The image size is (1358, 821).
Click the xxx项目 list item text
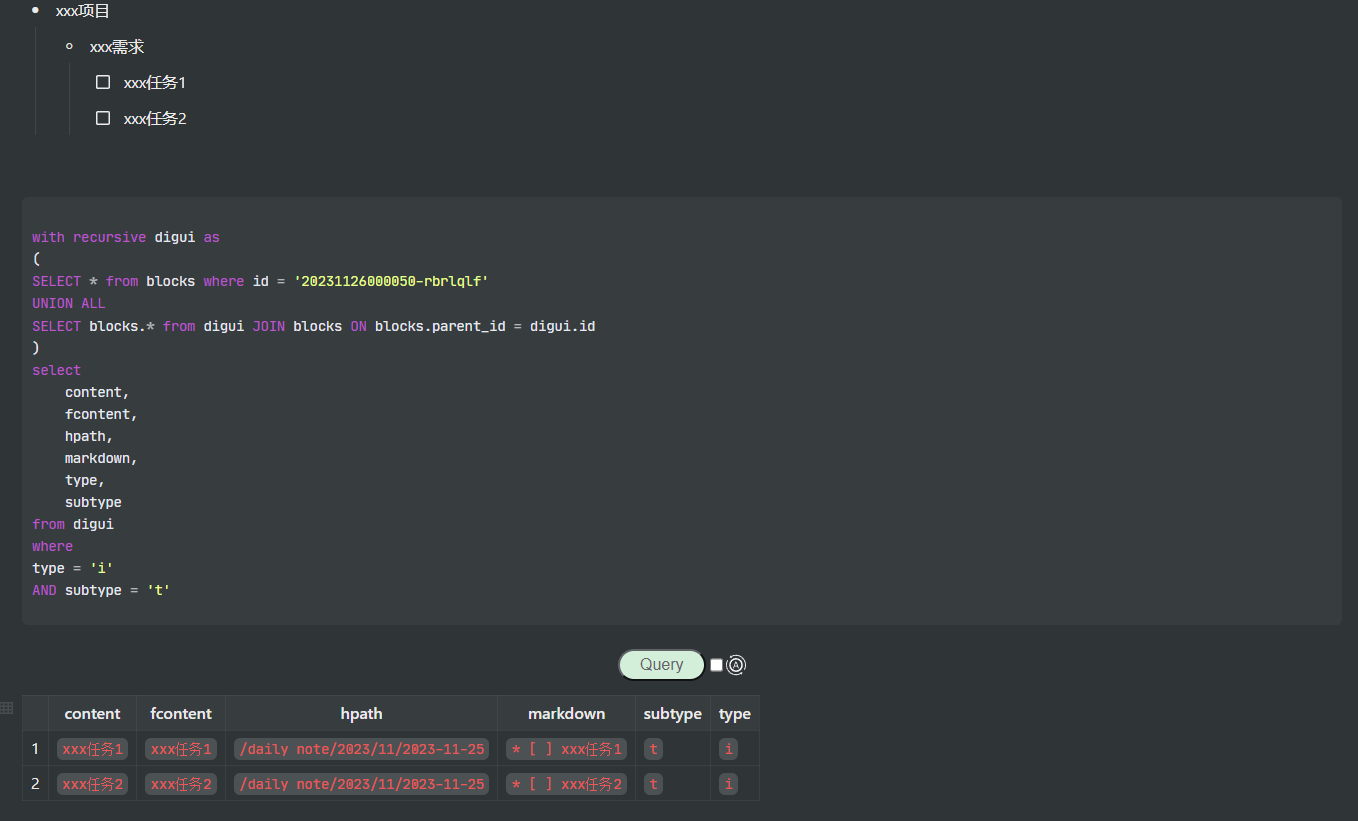(83, 11)
